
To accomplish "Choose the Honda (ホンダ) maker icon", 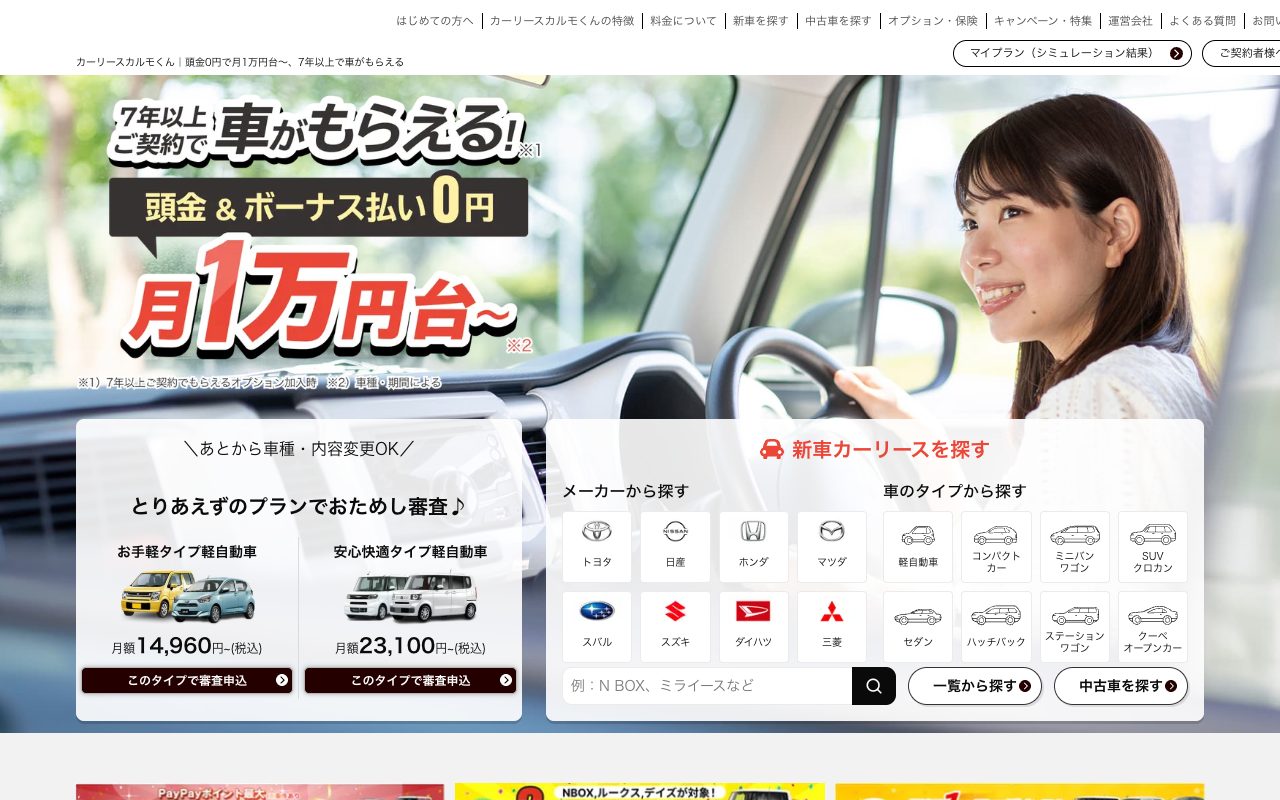I will [x=754, y=547].
